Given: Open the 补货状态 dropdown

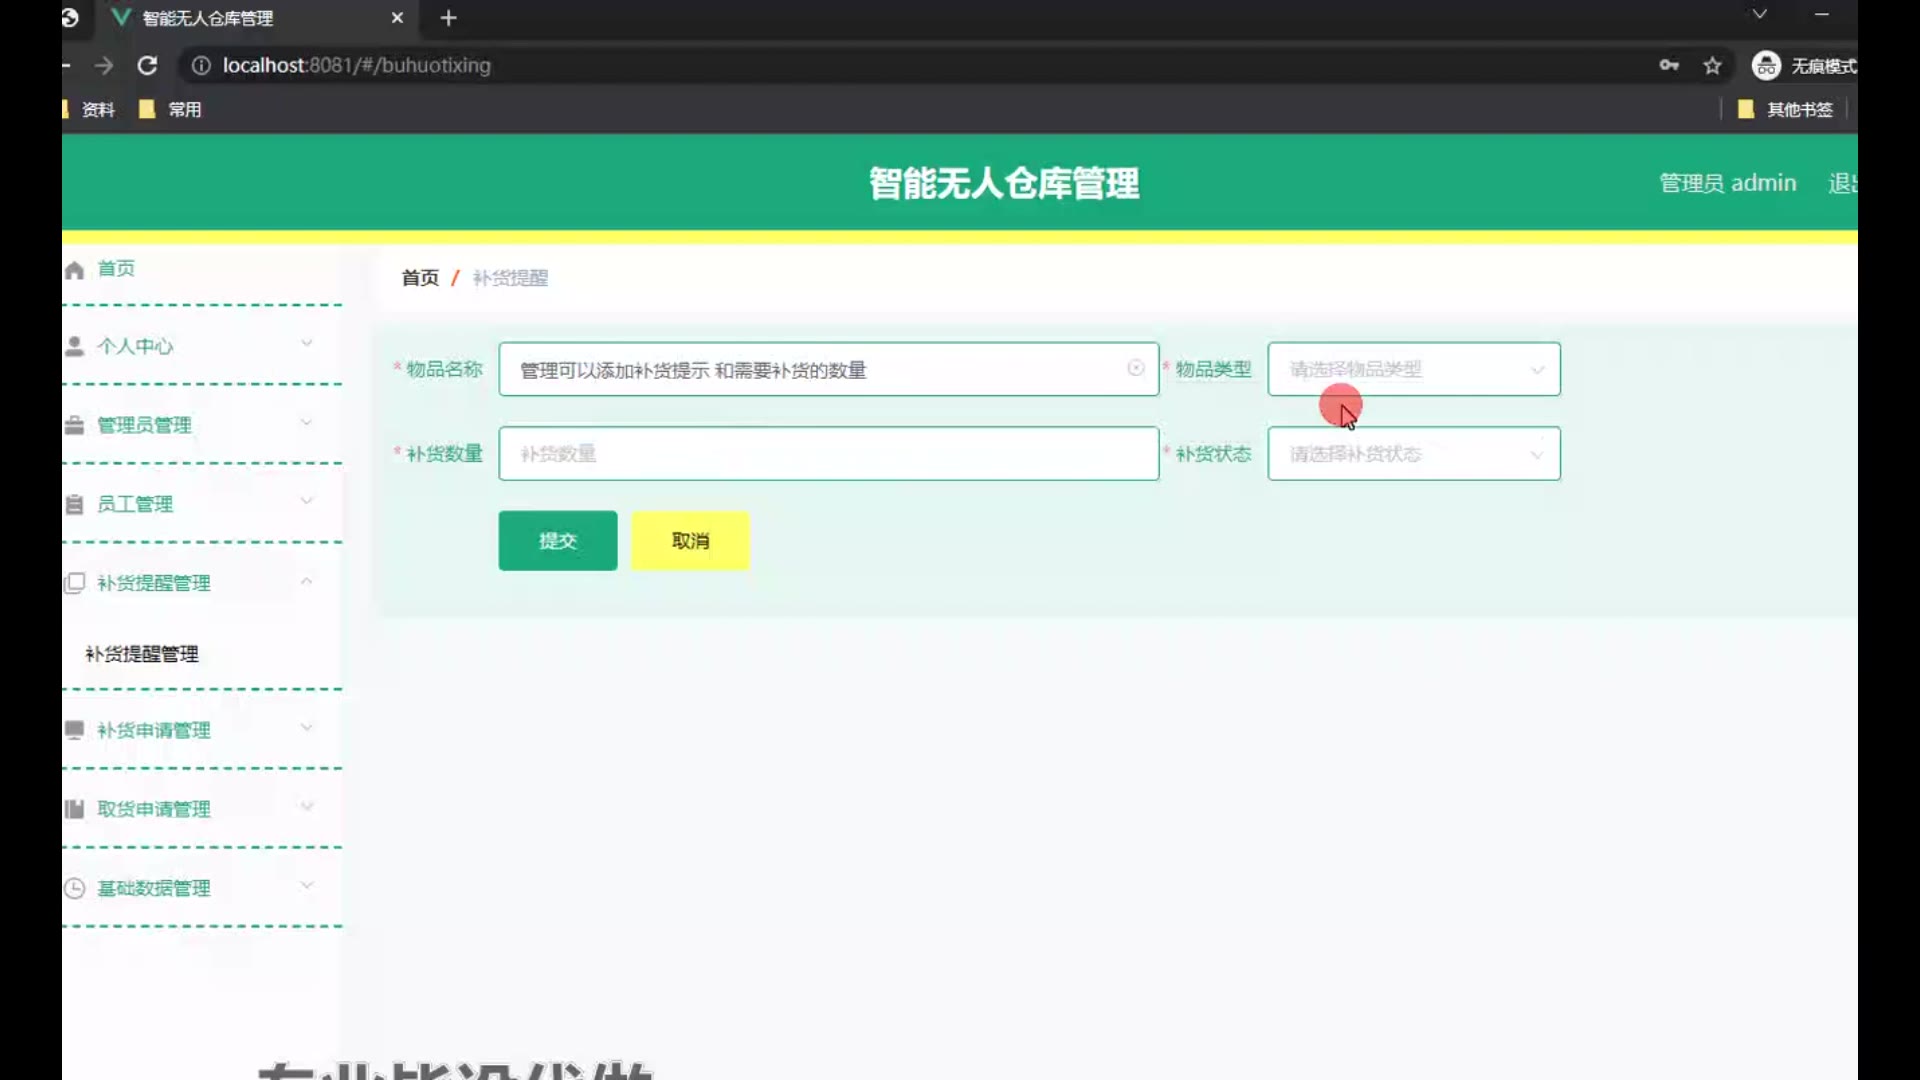Looking at the screenshot, I should coord(1413,454).
